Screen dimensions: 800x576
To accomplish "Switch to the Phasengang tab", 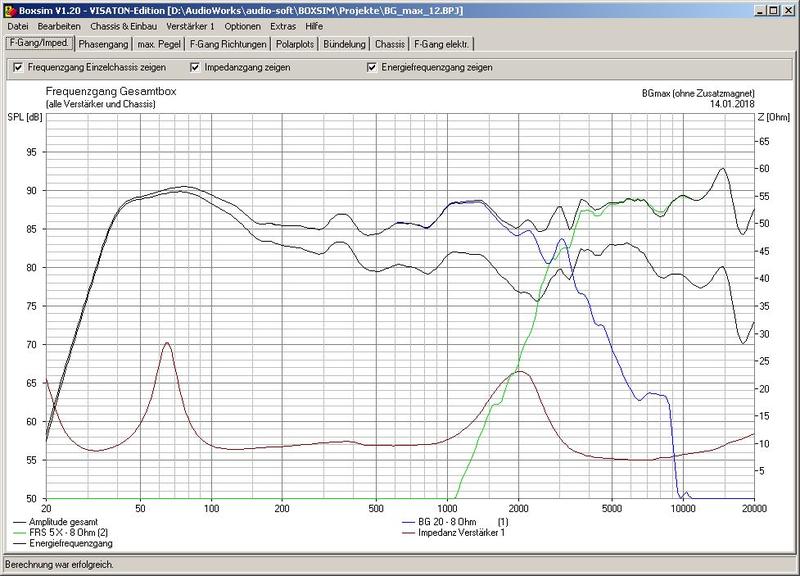I will [103, 44].
